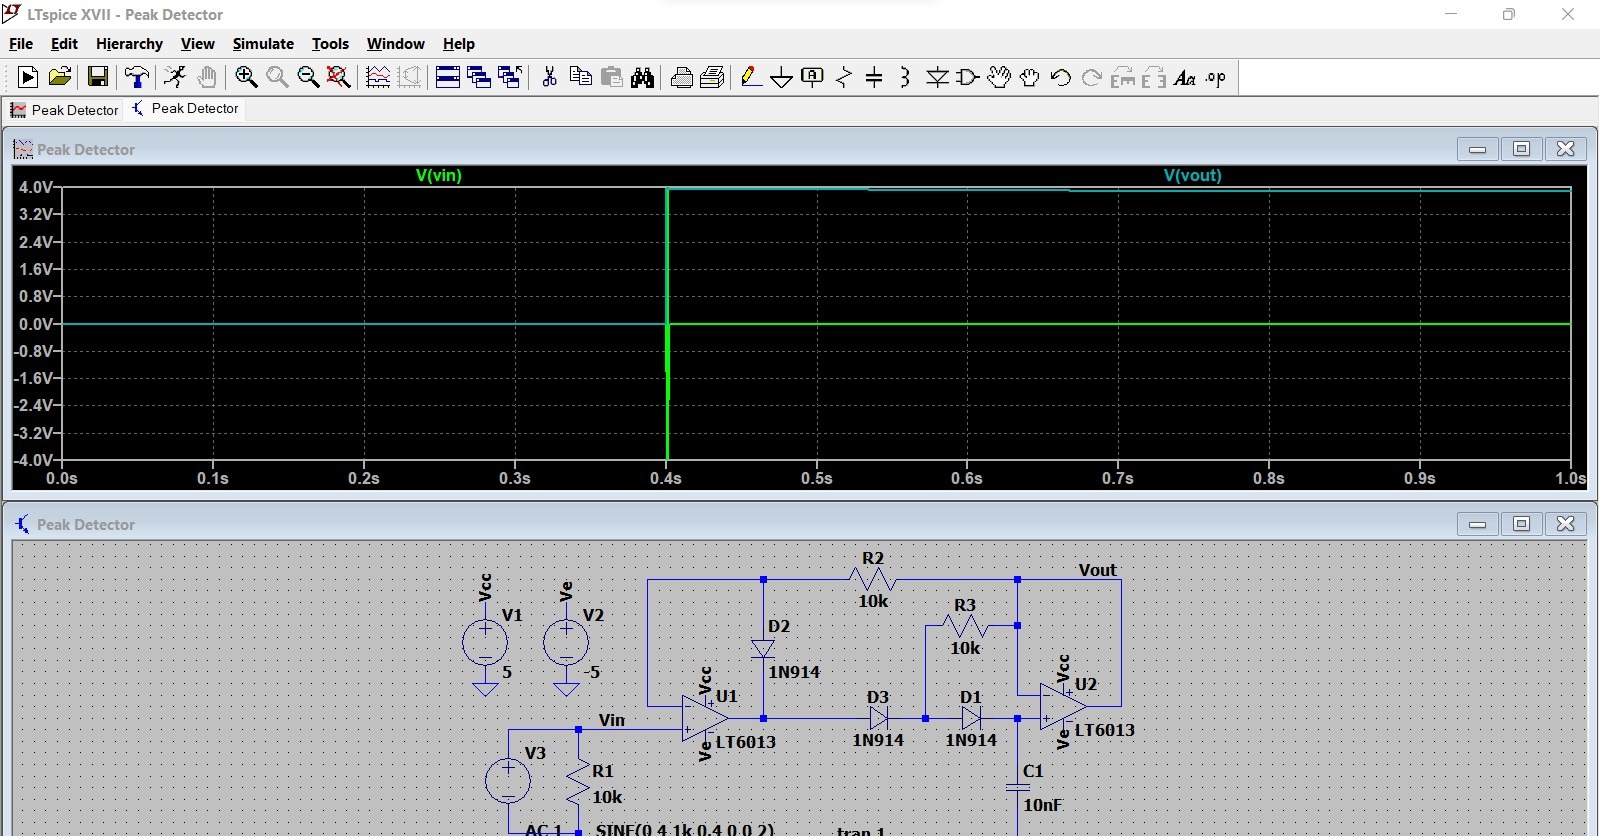Open the View menu
This screenshot has height=836, width=1600.
(x=197, y=44)
